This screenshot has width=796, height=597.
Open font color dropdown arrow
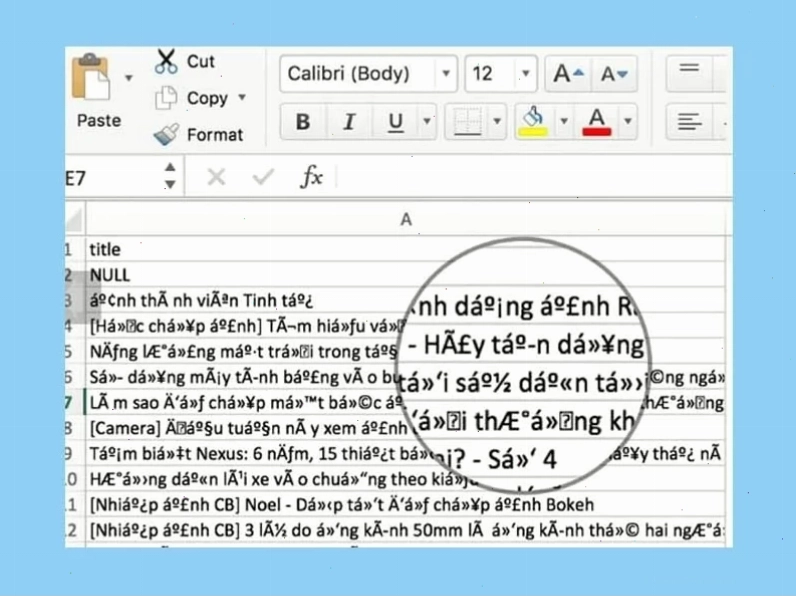tap(628, 121)
